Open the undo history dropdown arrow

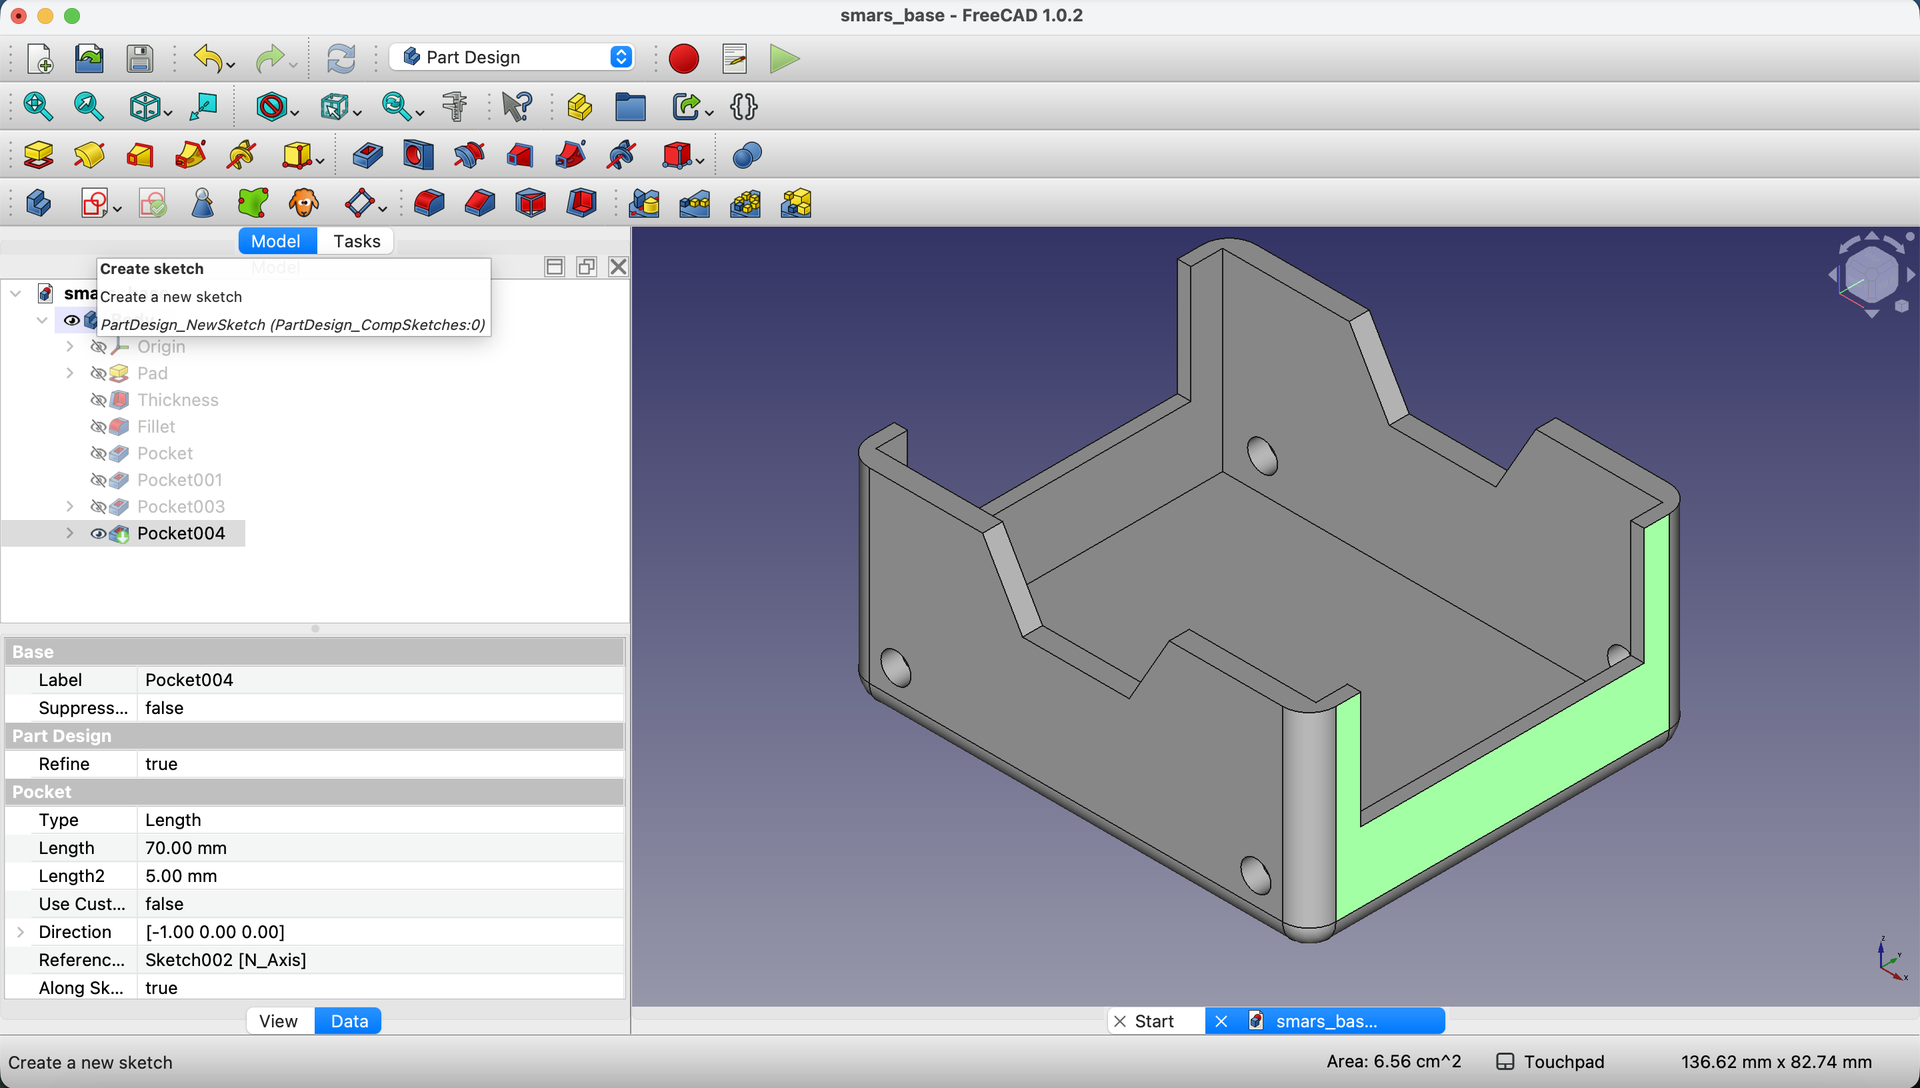[231, 65]
